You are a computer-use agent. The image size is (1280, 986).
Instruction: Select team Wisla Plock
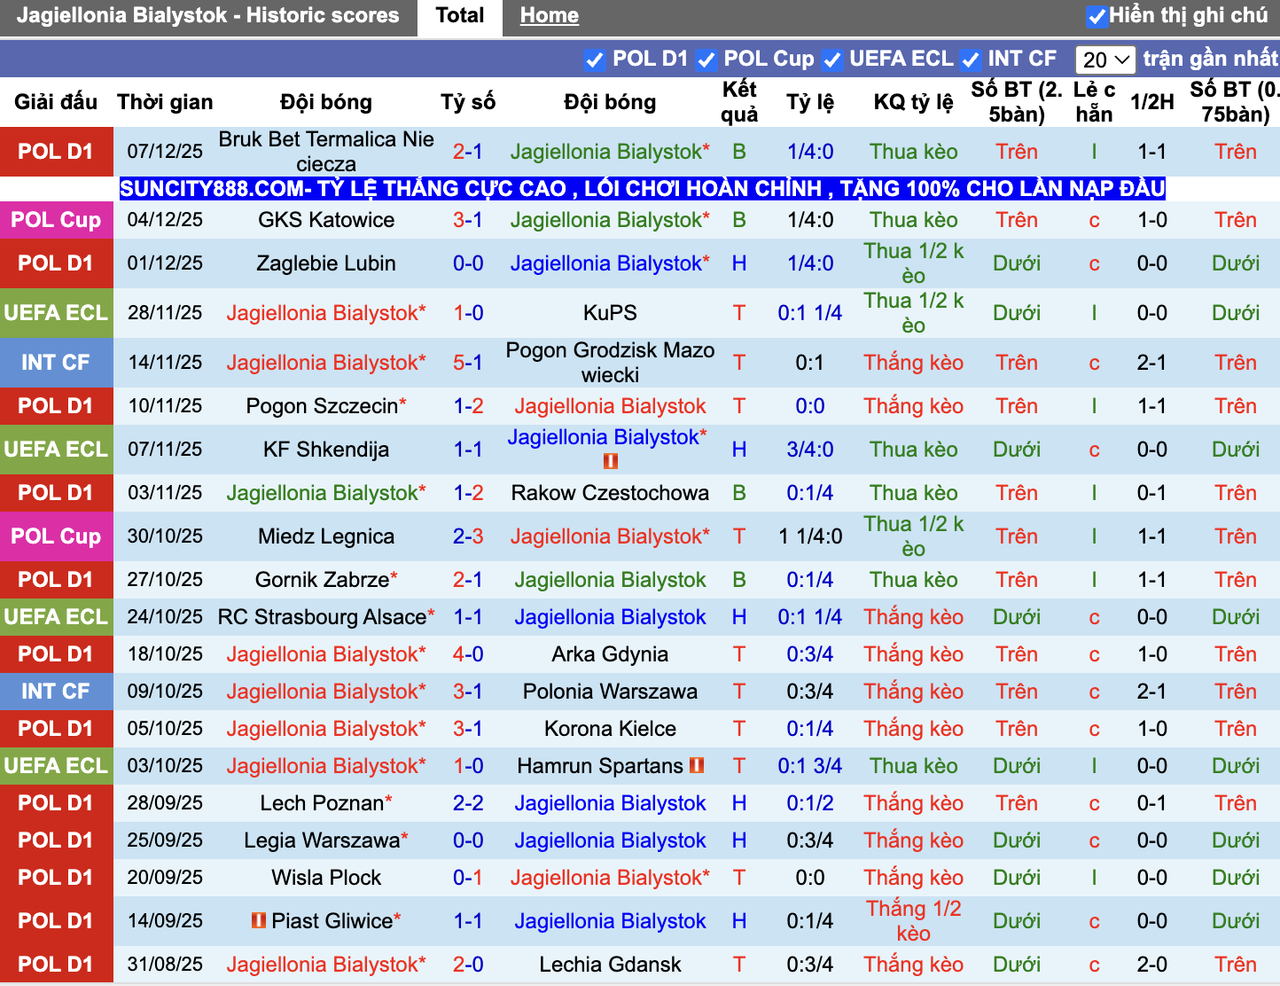326,878
